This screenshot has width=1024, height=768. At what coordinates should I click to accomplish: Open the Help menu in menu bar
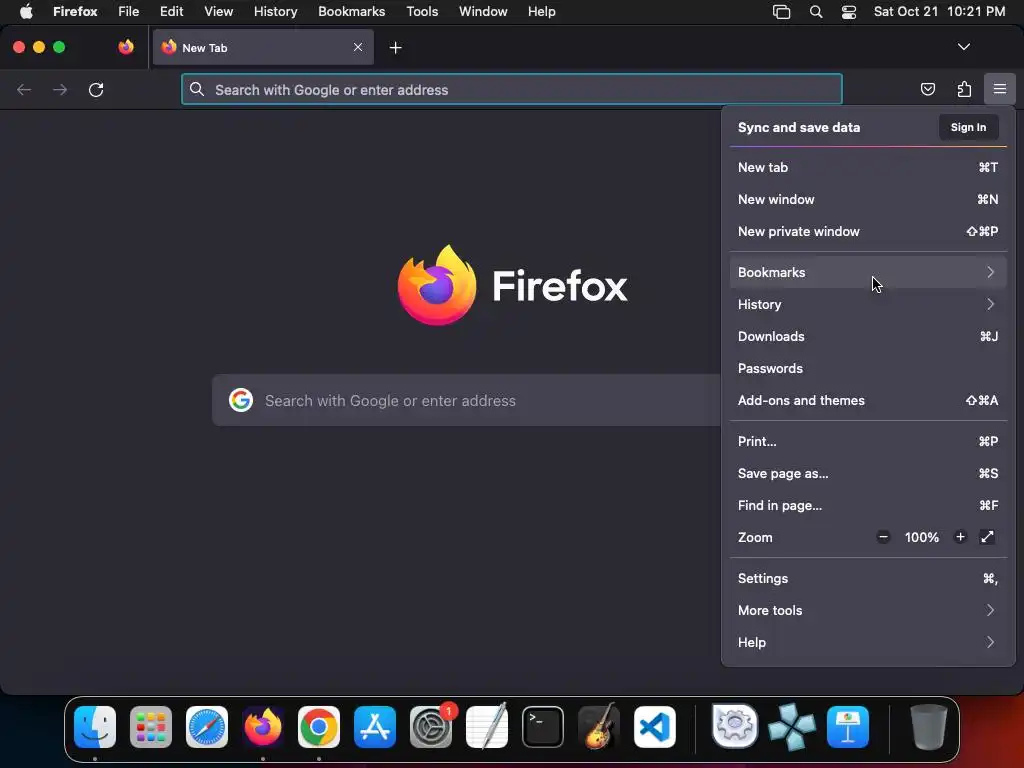(541, 12)
